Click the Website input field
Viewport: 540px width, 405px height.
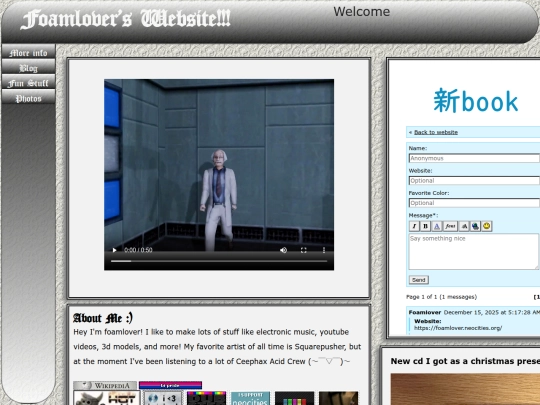(x=474, y=180)
